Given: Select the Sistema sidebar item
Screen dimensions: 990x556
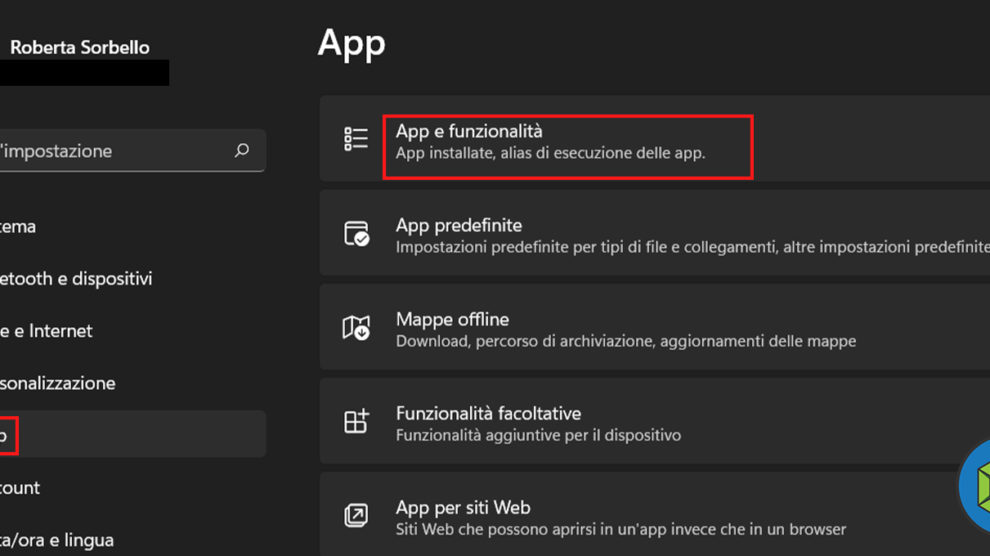Looking at the screenshot, I should 18,227.
